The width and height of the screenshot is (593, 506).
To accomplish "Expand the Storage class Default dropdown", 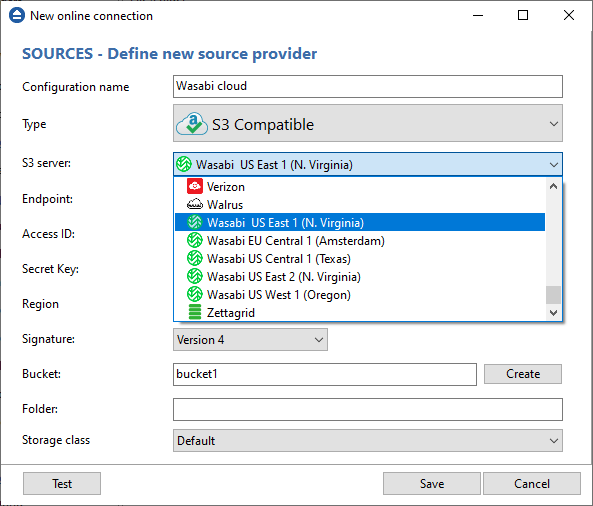I will [x=368, y=441].
